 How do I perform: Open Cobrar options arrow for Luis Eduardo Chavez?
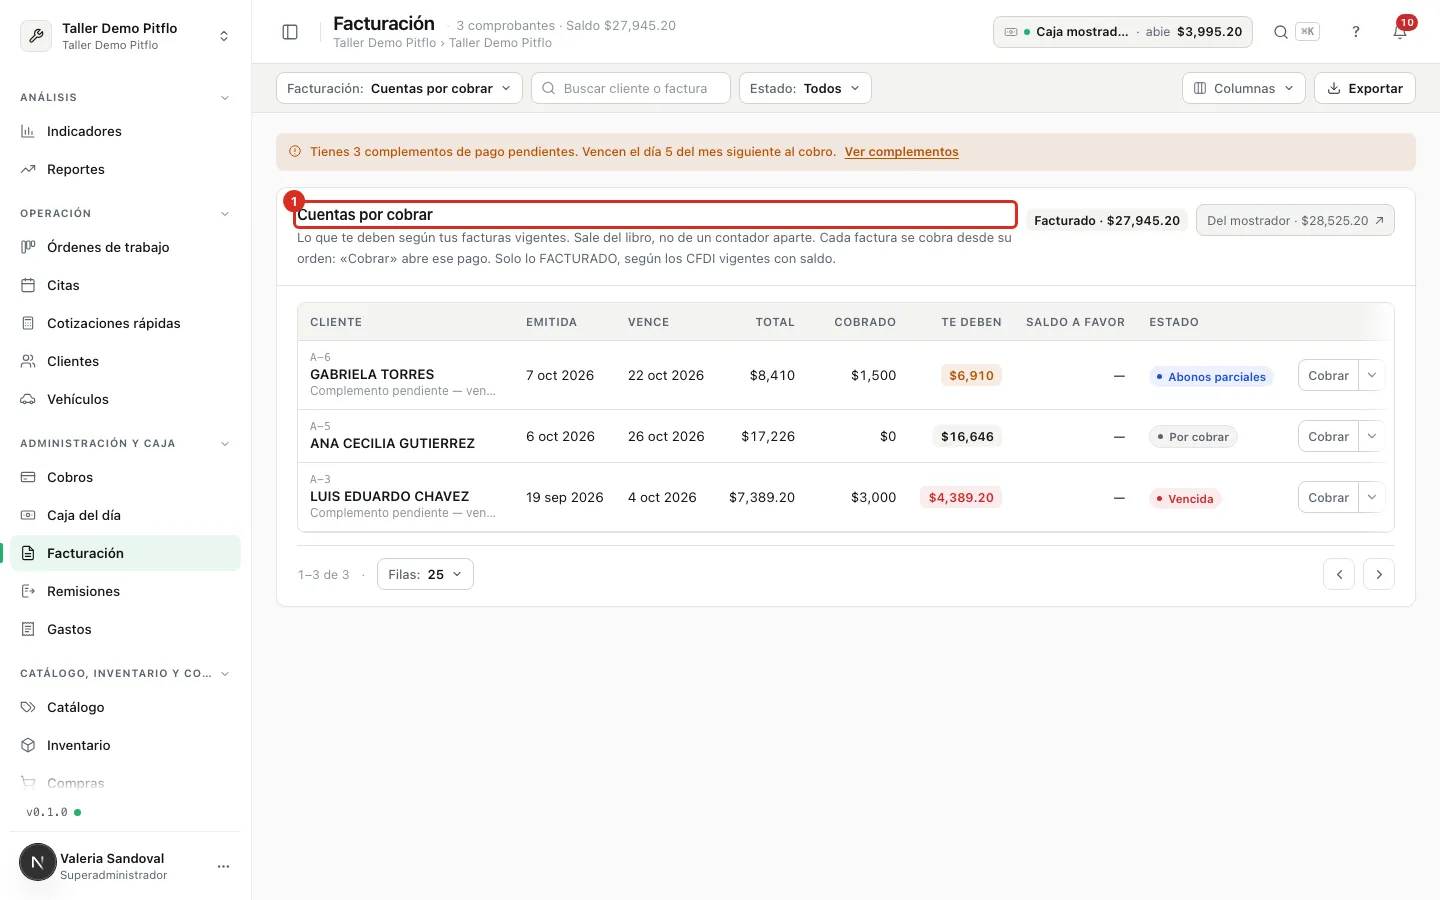click(x=1372, y=497)
